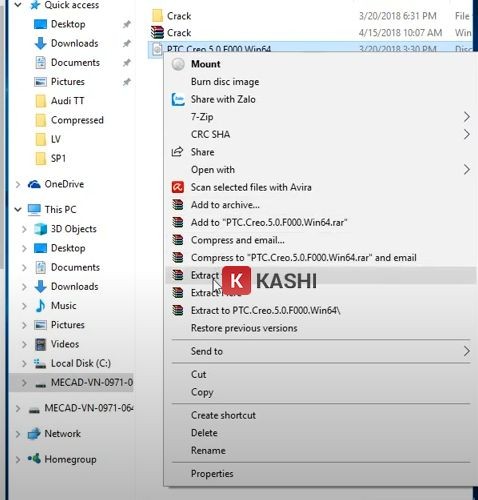
Task: Expand the Send to submenu arrow
Action: click(467, 351)
